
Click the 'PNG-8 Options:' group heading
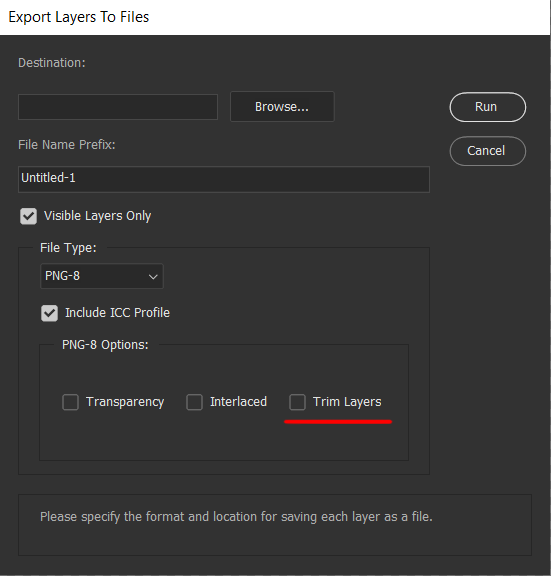(105, 345)
